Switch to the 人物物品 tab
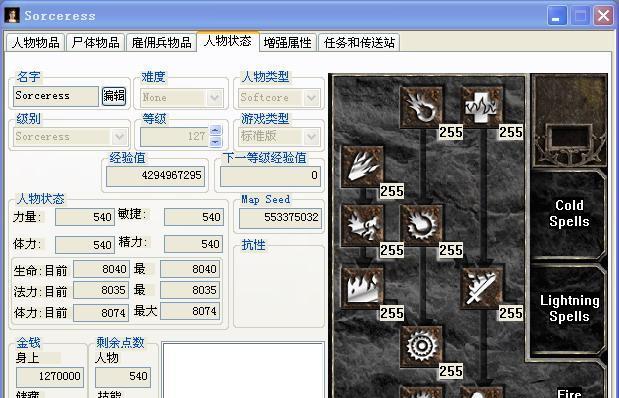This screenshot has height=398, width=619. click(x=36, y=43)
